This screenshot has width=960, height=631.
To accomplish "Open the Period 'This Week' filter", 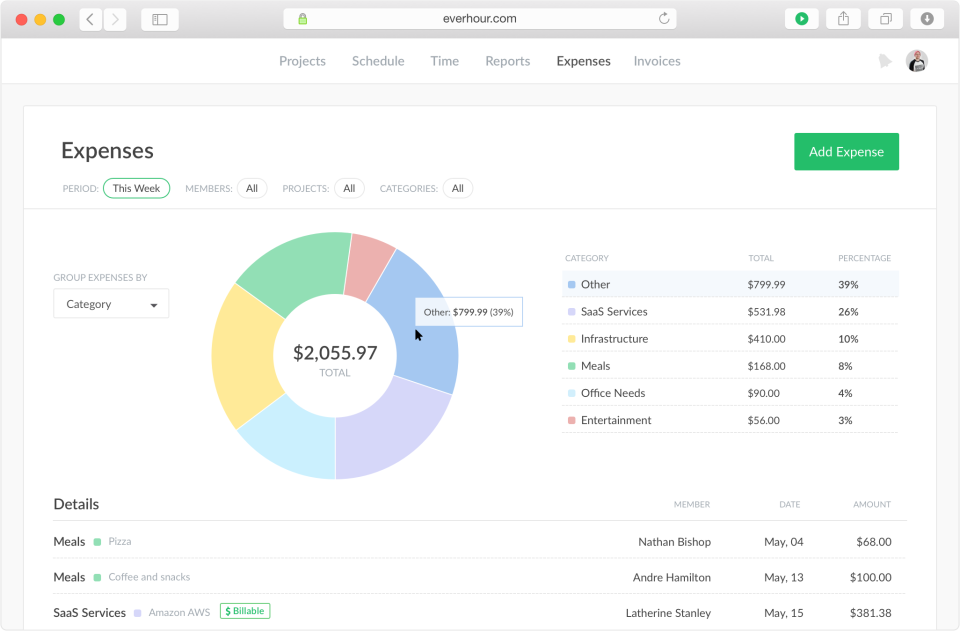I will tap(137, 189).
